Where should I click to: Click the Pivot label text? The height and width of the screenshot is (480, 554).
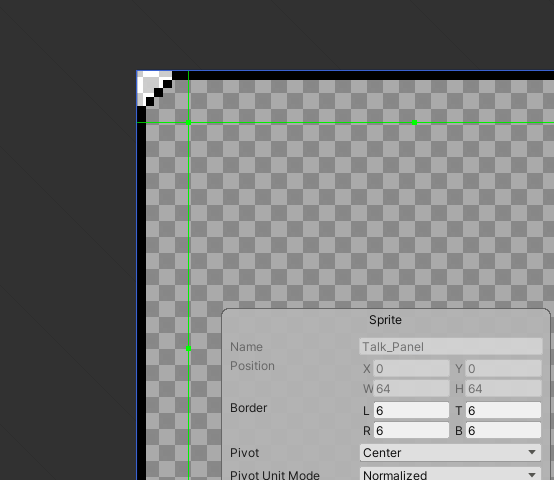244,452
